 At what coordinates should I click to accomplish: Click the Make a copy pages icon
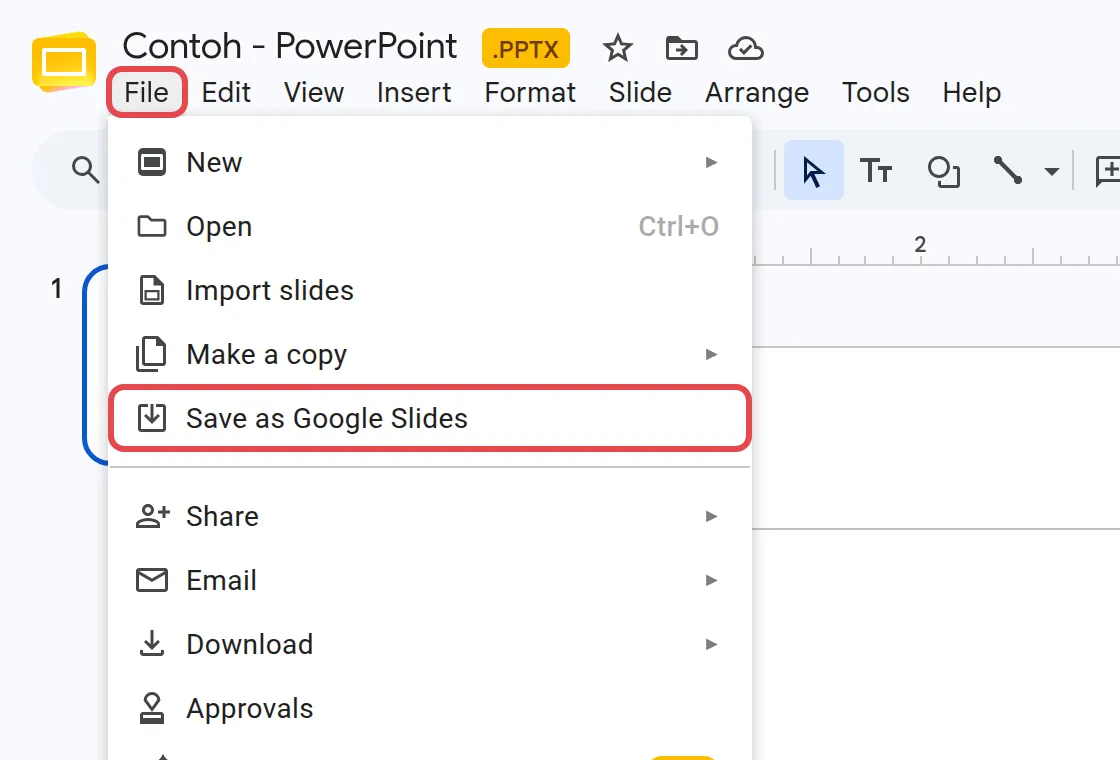tap(151, 354)
